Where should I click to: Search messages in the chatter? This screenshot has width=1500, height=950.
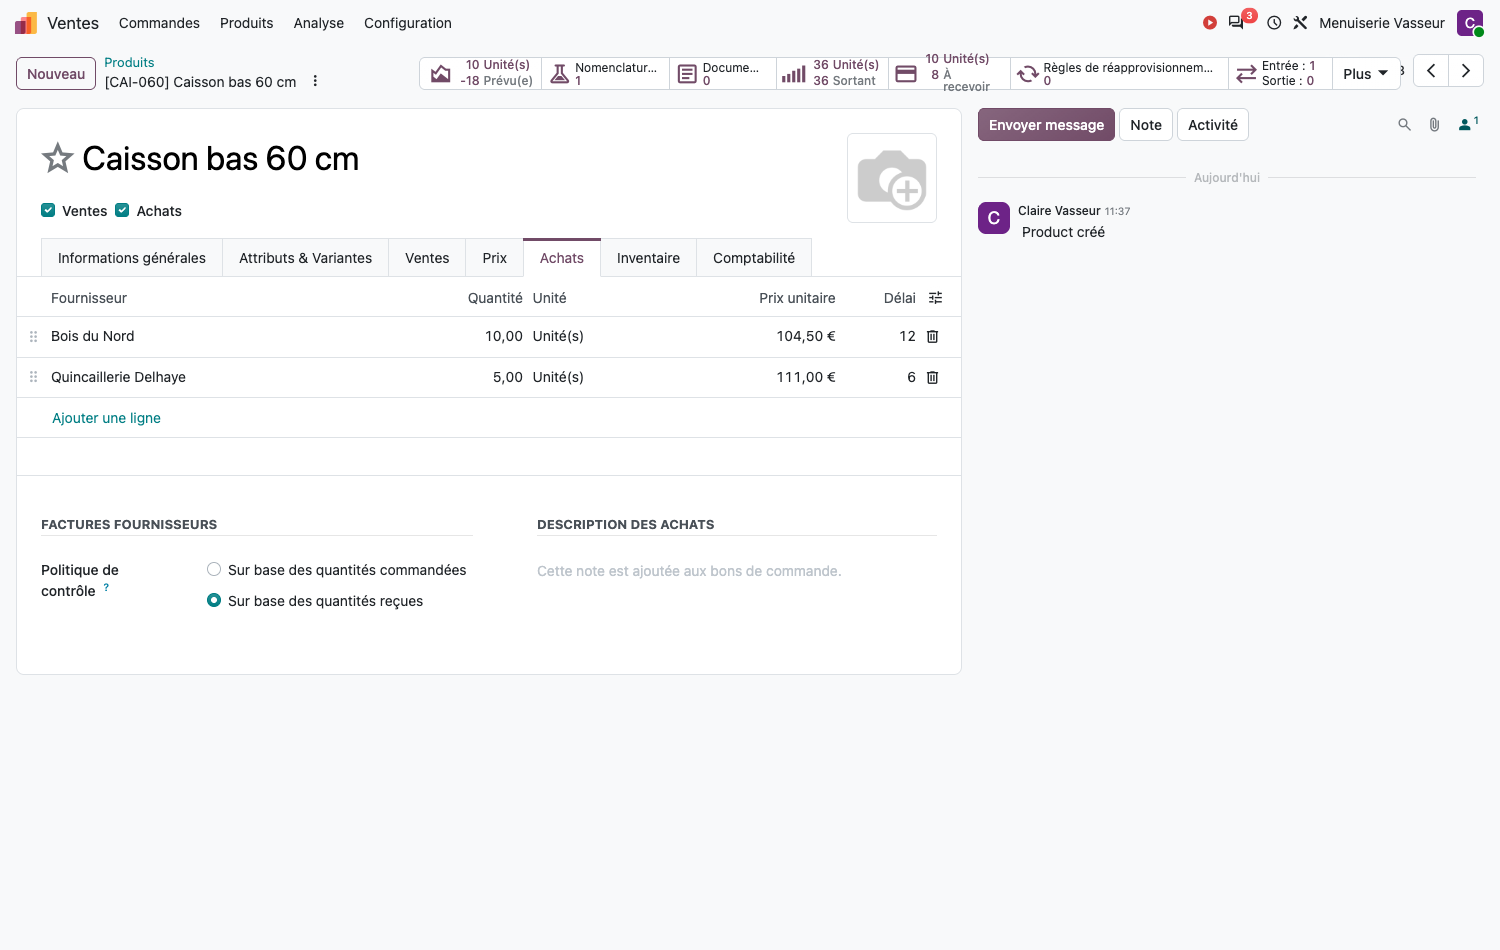point(1404,125)
